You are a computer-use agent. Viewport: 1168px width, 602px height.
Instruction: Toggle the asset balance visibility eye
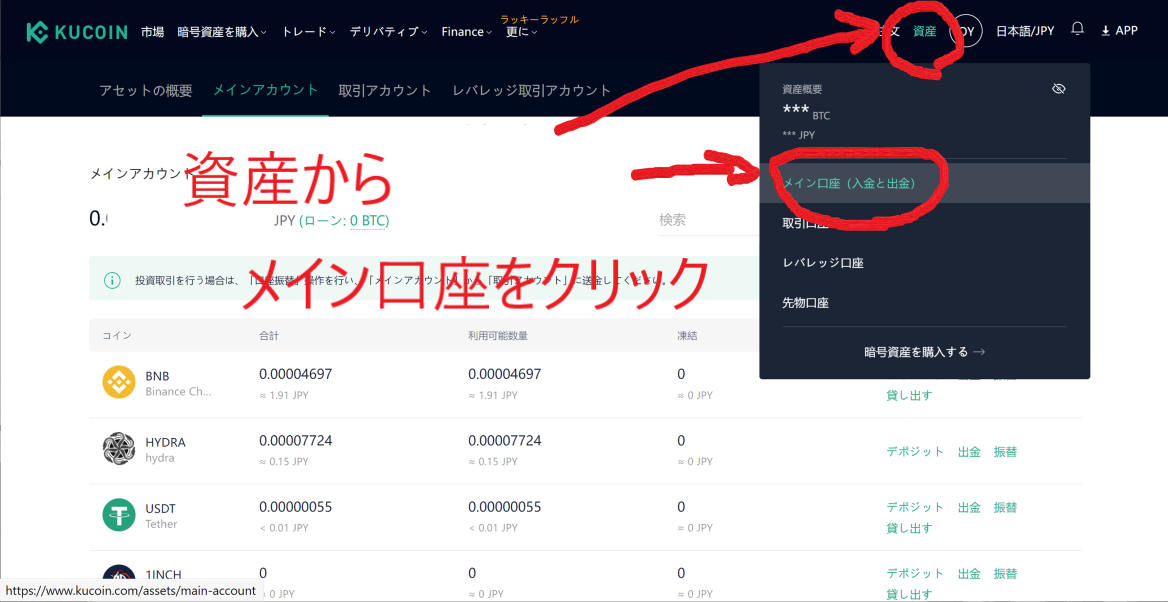click(x=1058, y=89)
